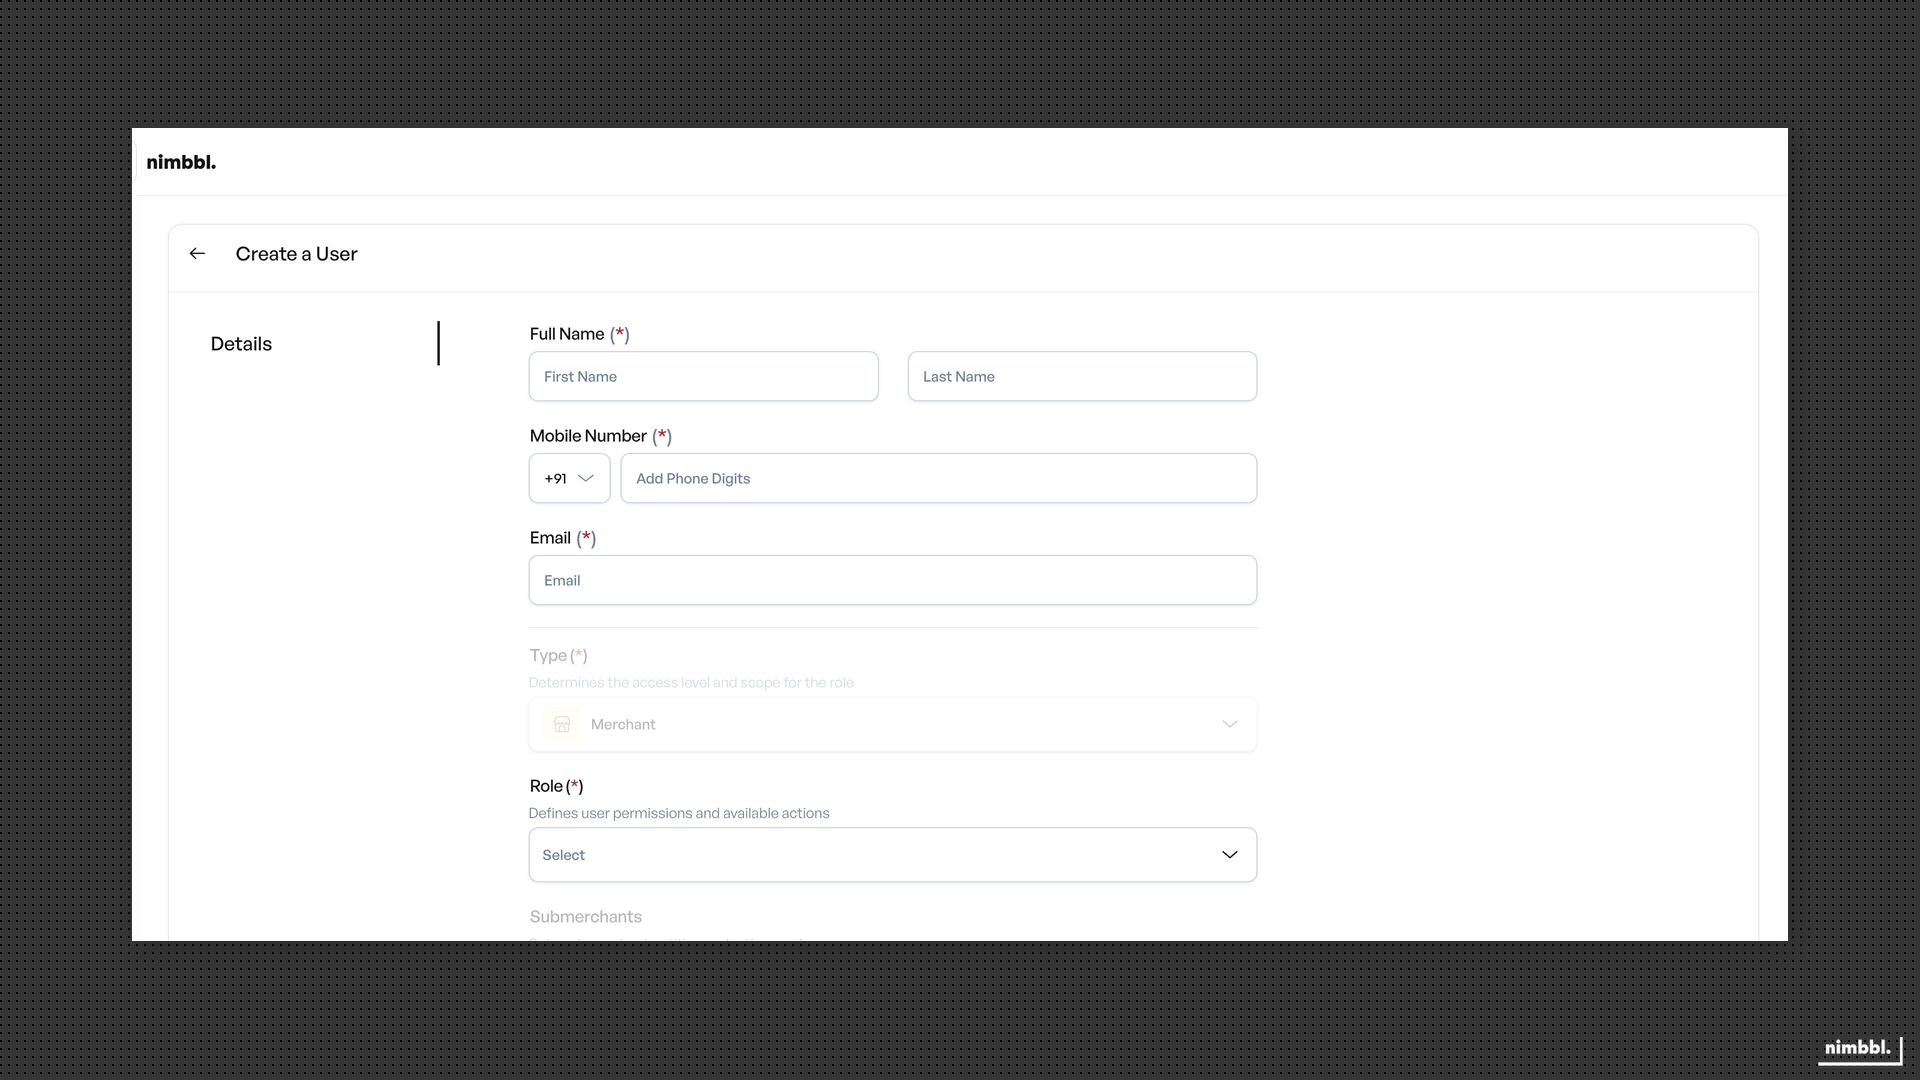
Task: Open the Role dropdown showing Select
Action: [x=892, y=855]
